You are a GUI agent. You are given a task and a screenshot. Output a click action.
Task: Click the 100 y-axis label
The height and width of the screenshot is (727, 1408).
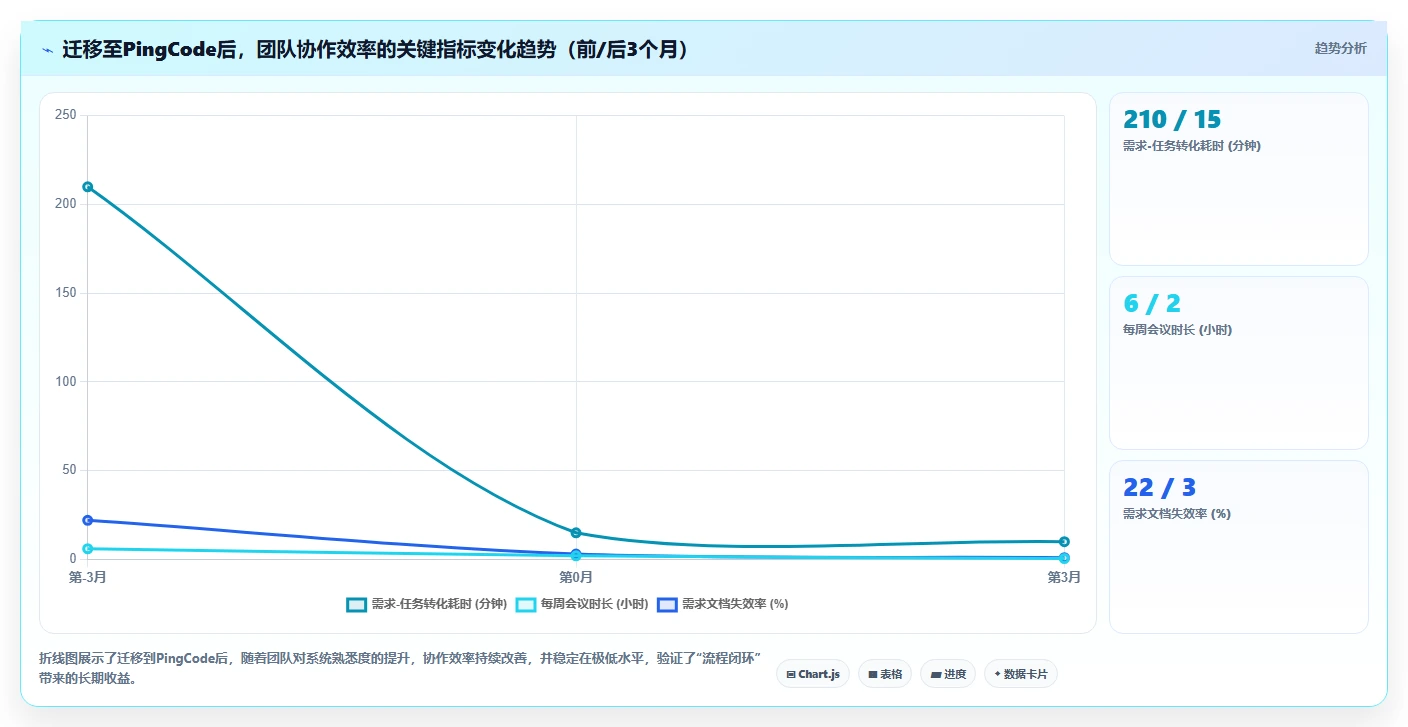click(66, 381)
